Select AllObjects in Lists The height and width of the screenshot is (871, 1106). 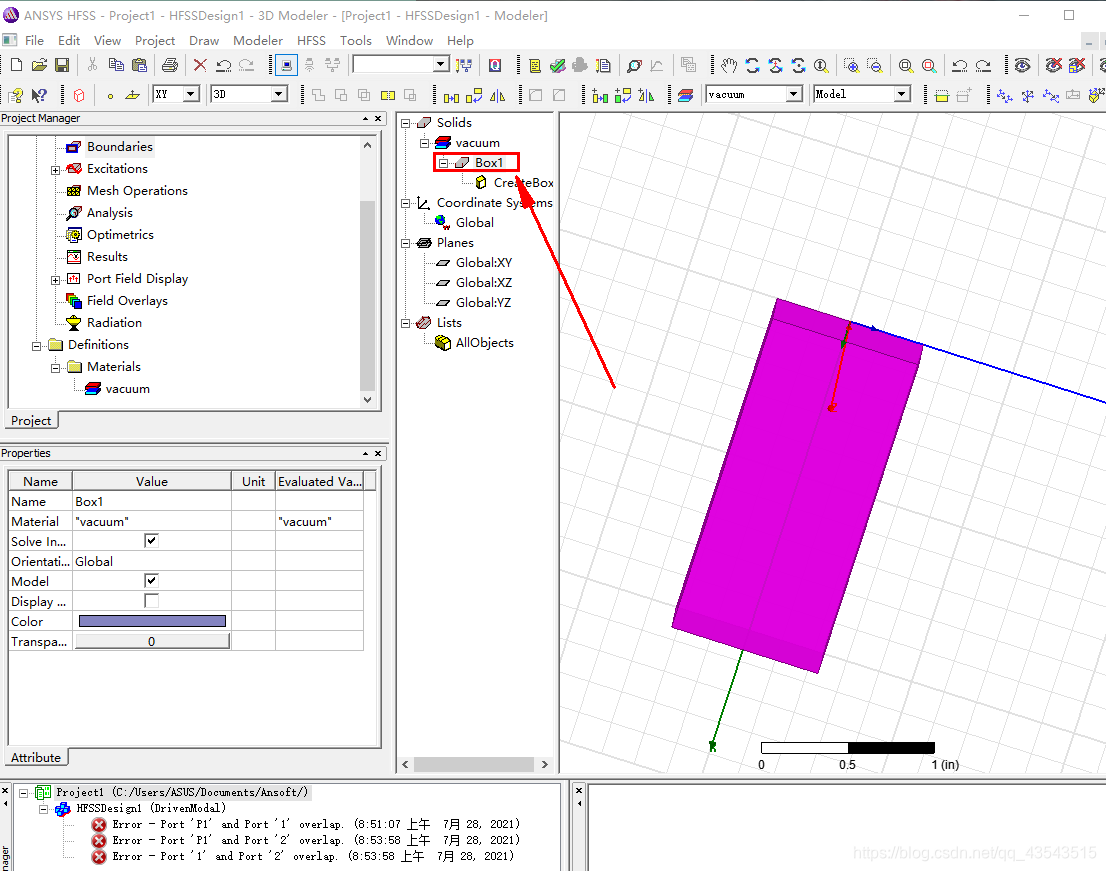(485, 343)
